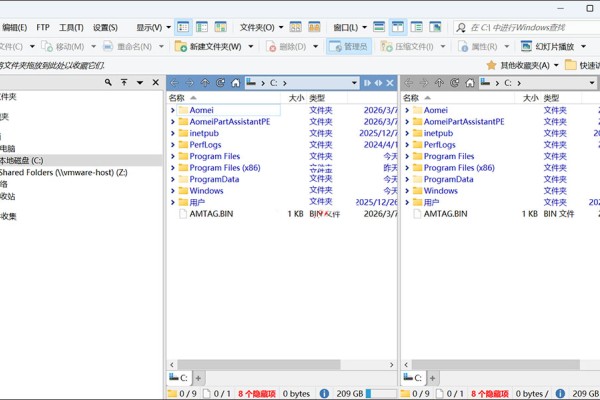
Task: Create a new folder with 新建文件夹(W)
Action: click(209, 47)
